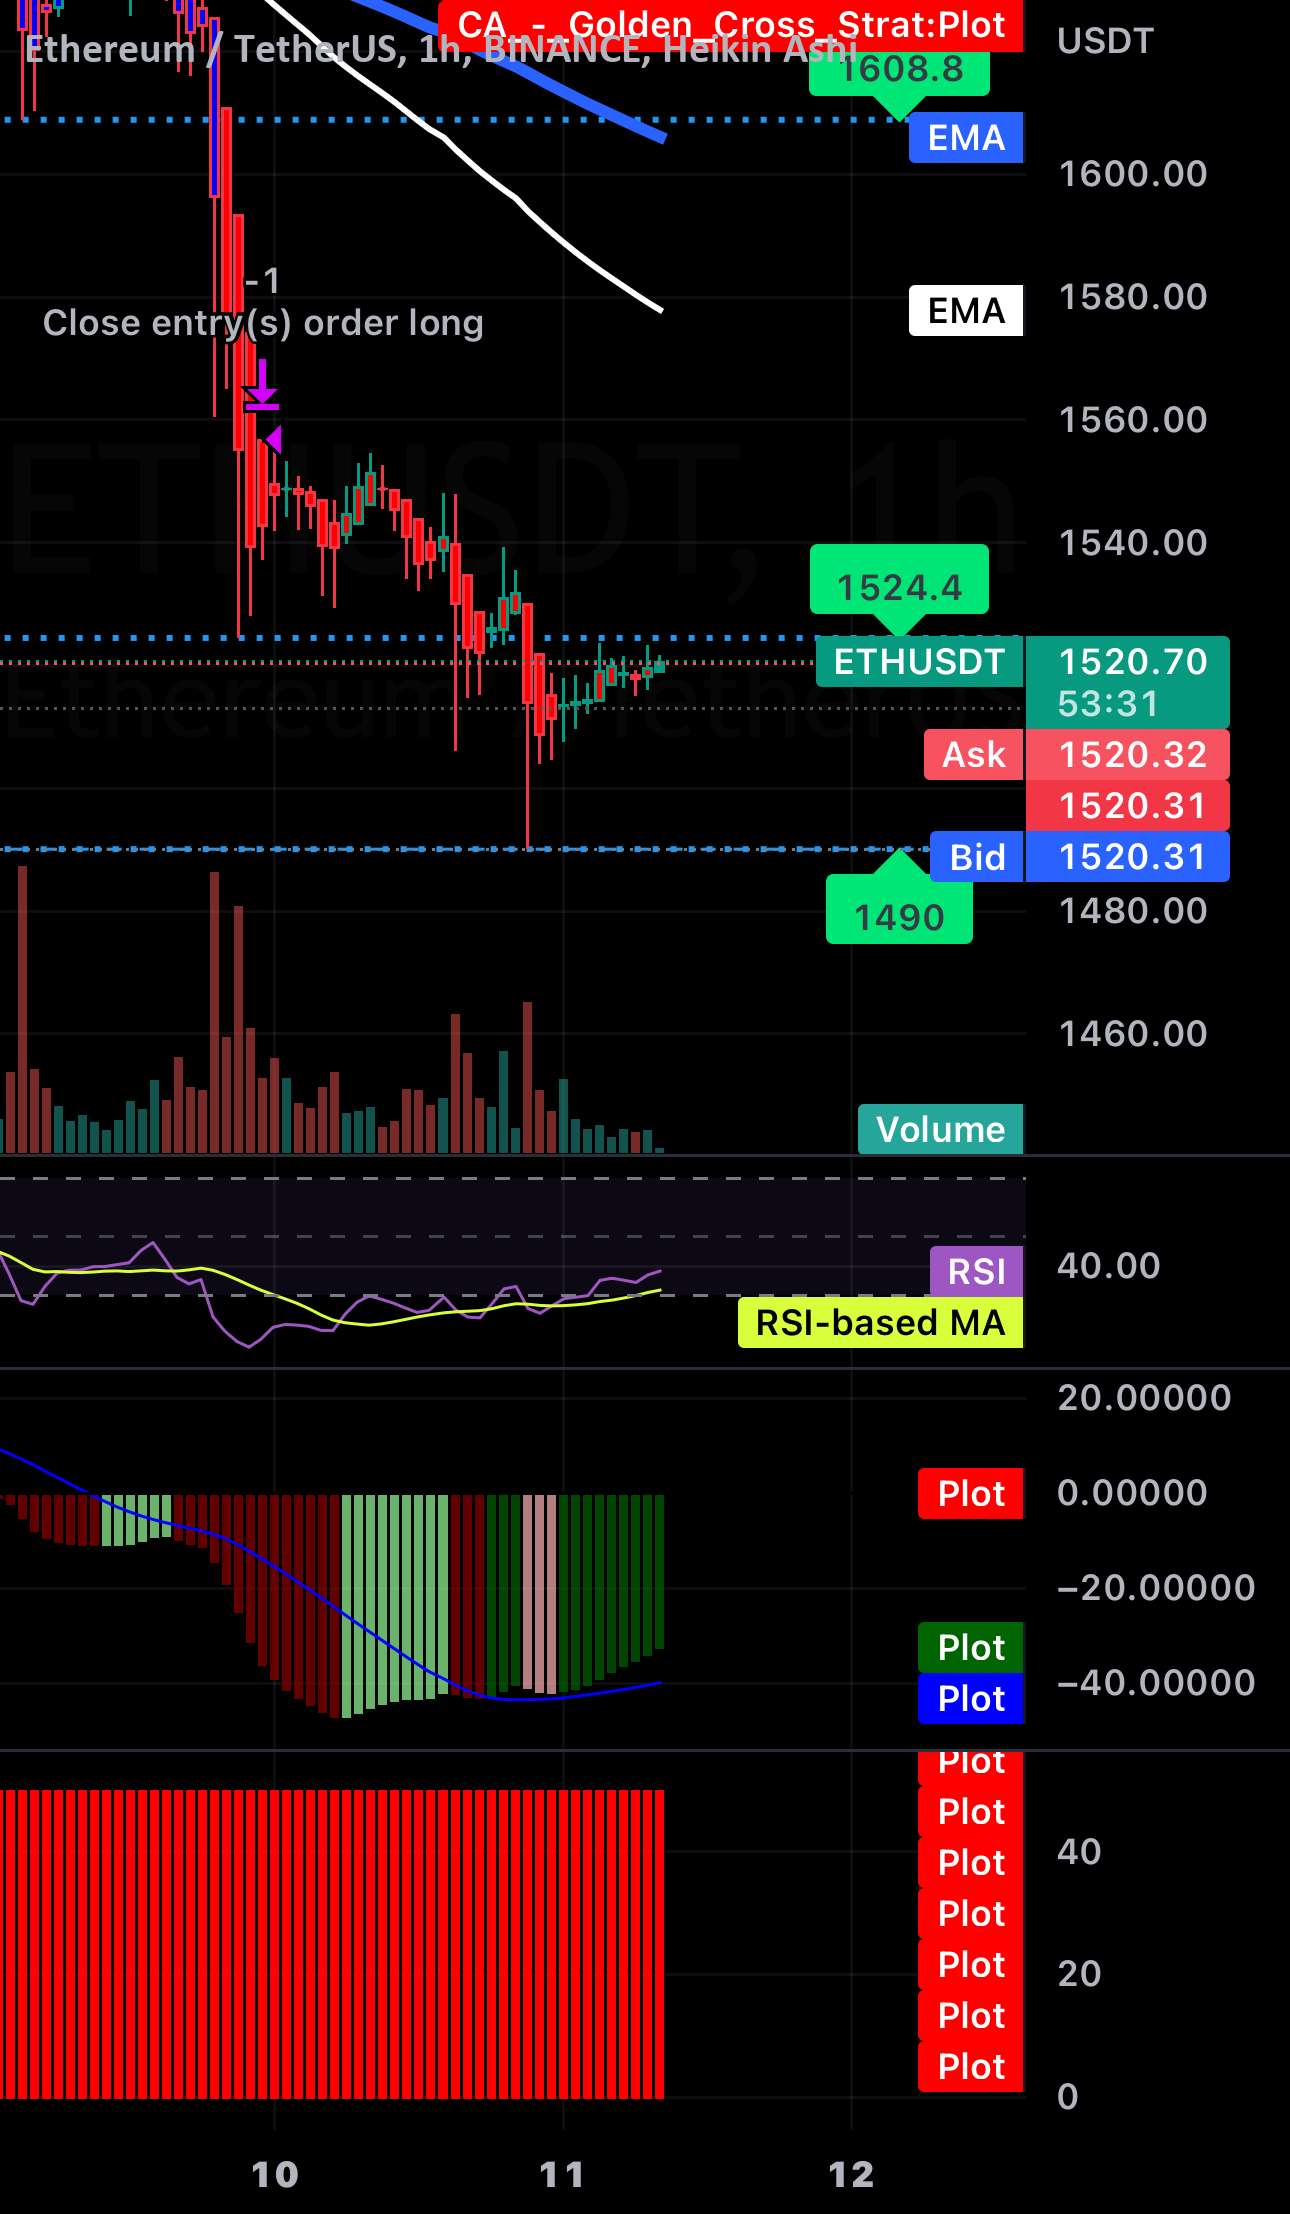
Task: Click the Ethereum / TetherUS chart title
Action: click(441, 49)
